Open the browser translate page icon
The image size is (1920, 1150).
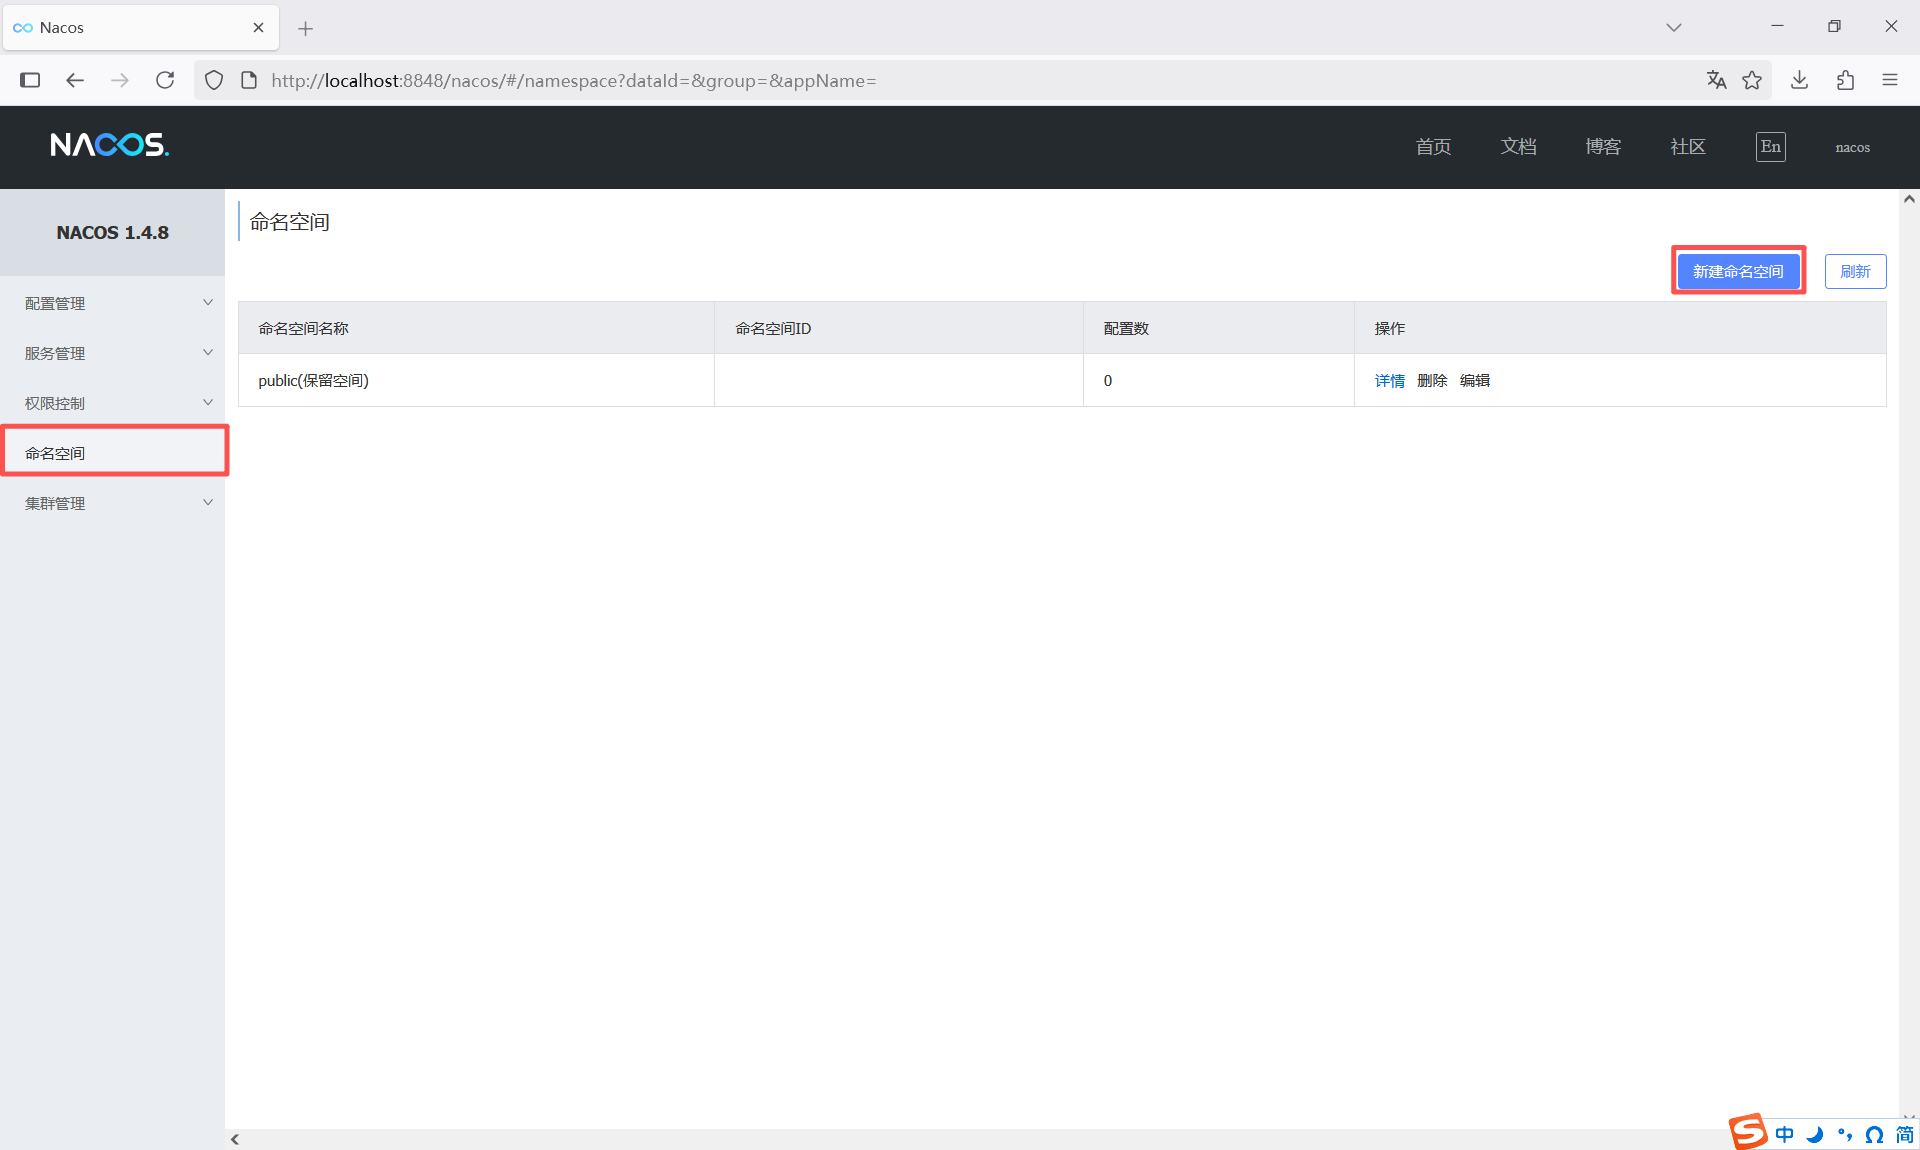1716,80
